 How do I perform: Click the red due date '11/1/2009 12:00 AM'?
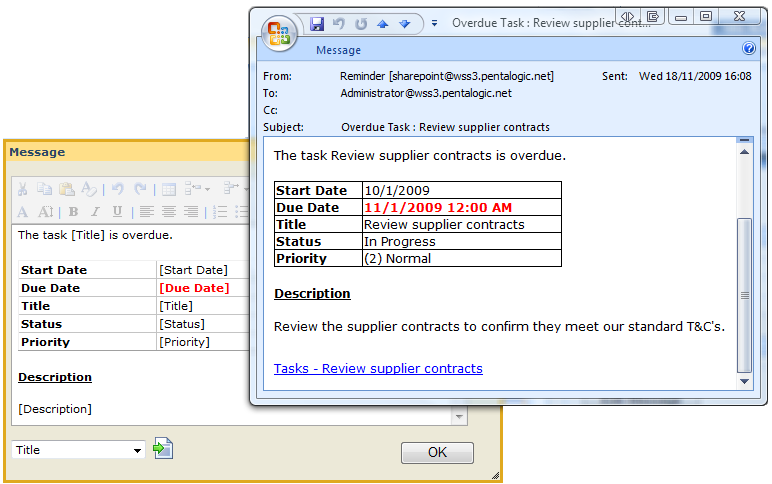(438, 208)
